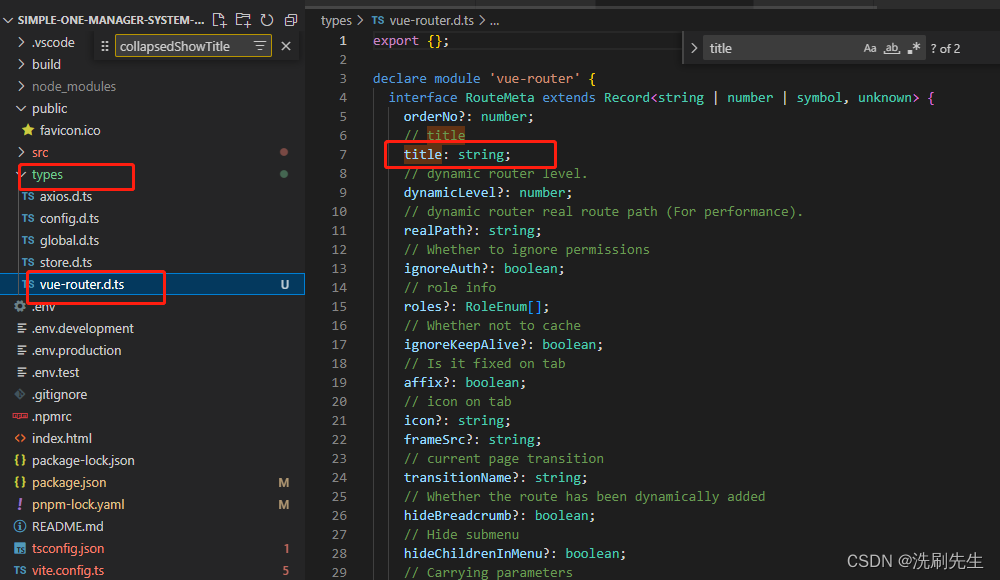
Task: Collapse all folders in the Explorer
Action: coord(290,19)
